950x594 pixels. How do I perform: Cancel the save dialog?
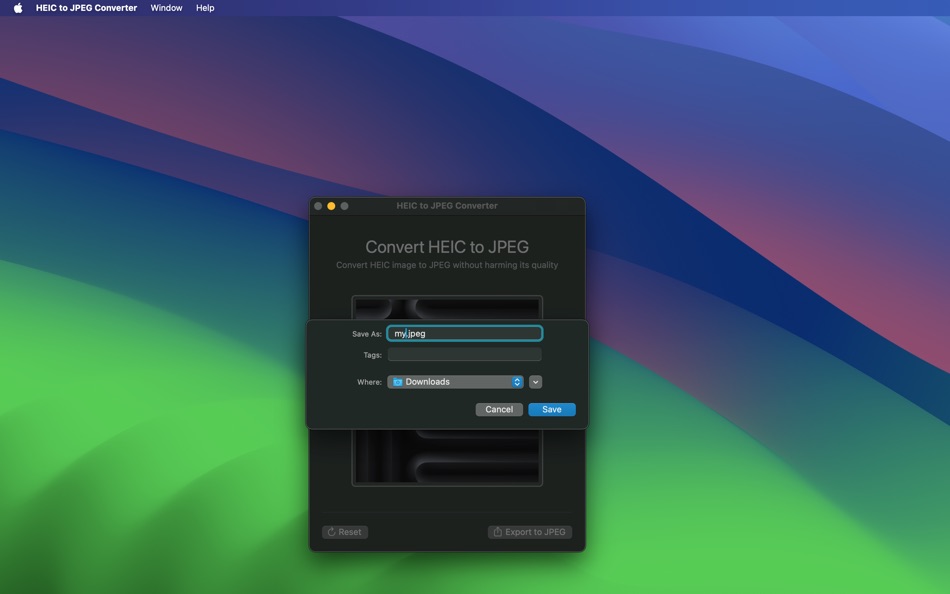click(499, 409)
